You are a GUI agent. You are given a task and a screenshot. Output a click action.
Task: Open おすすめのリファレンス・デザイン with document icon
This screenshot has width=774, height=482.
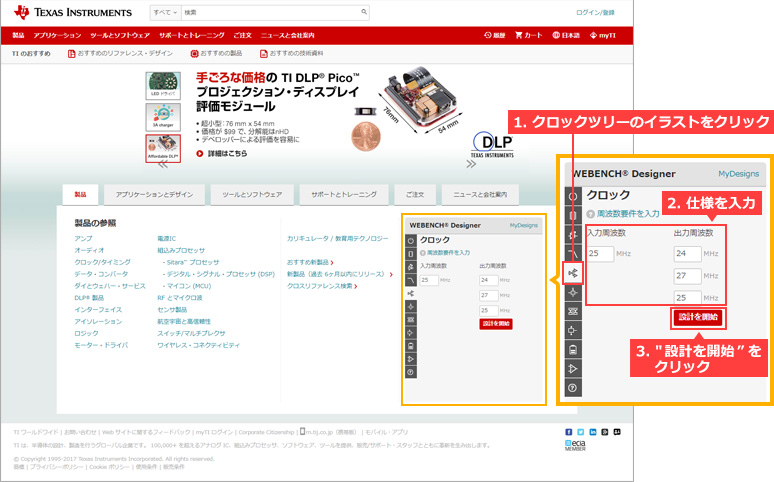point(120,53)
